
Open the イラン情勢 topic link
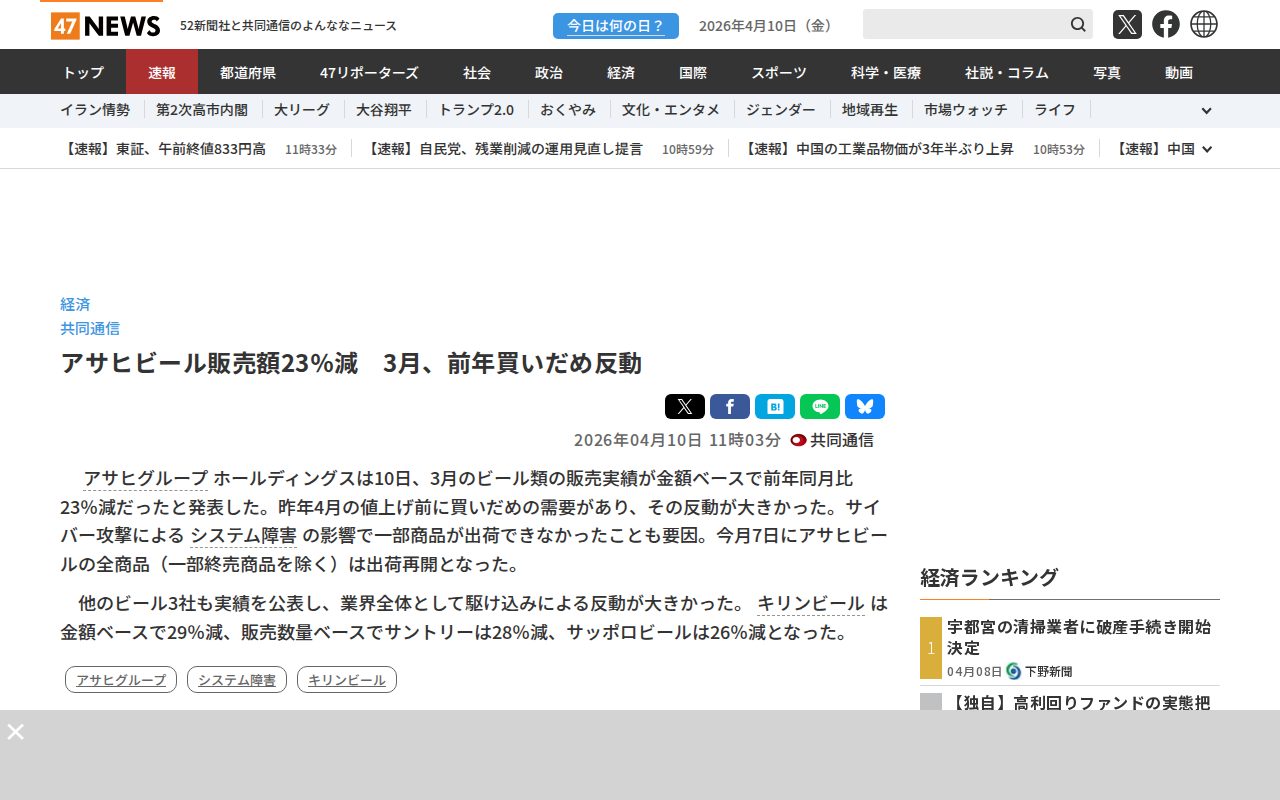95,110
